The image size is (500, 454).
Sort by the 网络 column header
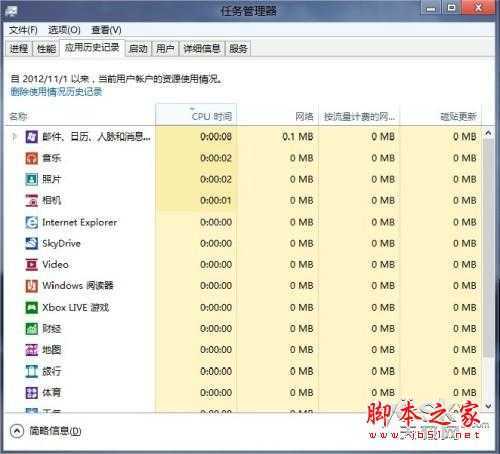[278, 116]
